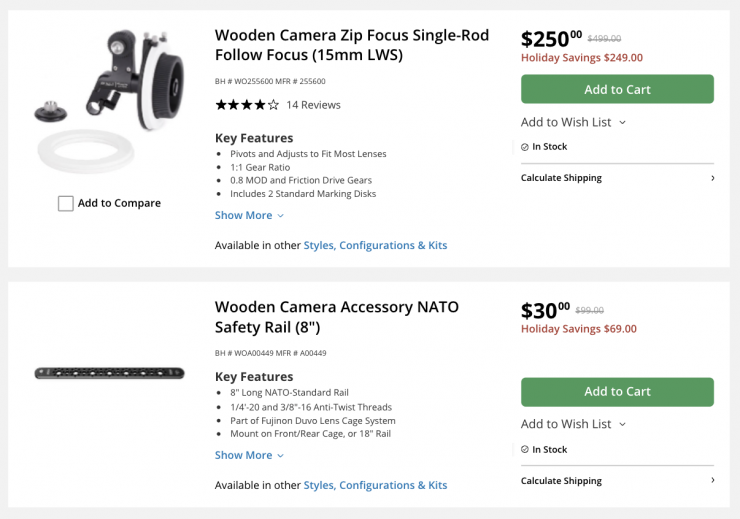The height and width of the screenshot is (519, 740).
Task: Click the Calculate Shipping arrow for NATO Rail
Action: (x=712, y=481)
